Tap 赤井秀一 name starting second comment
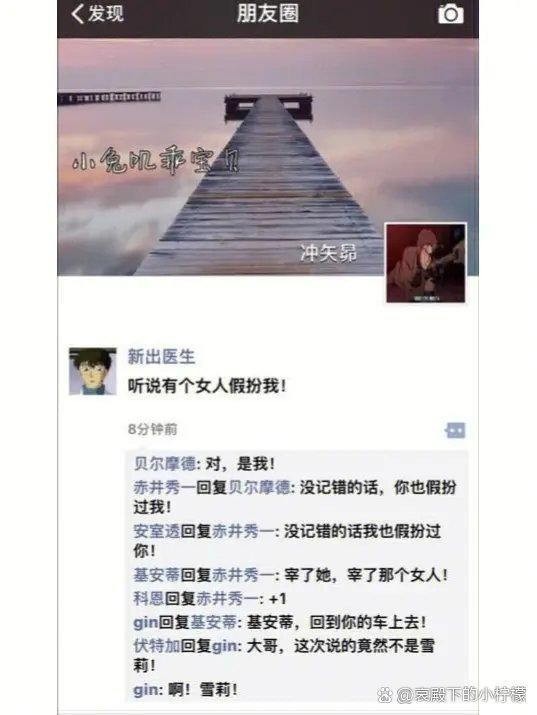537x715 pixels. coord(165,487)
